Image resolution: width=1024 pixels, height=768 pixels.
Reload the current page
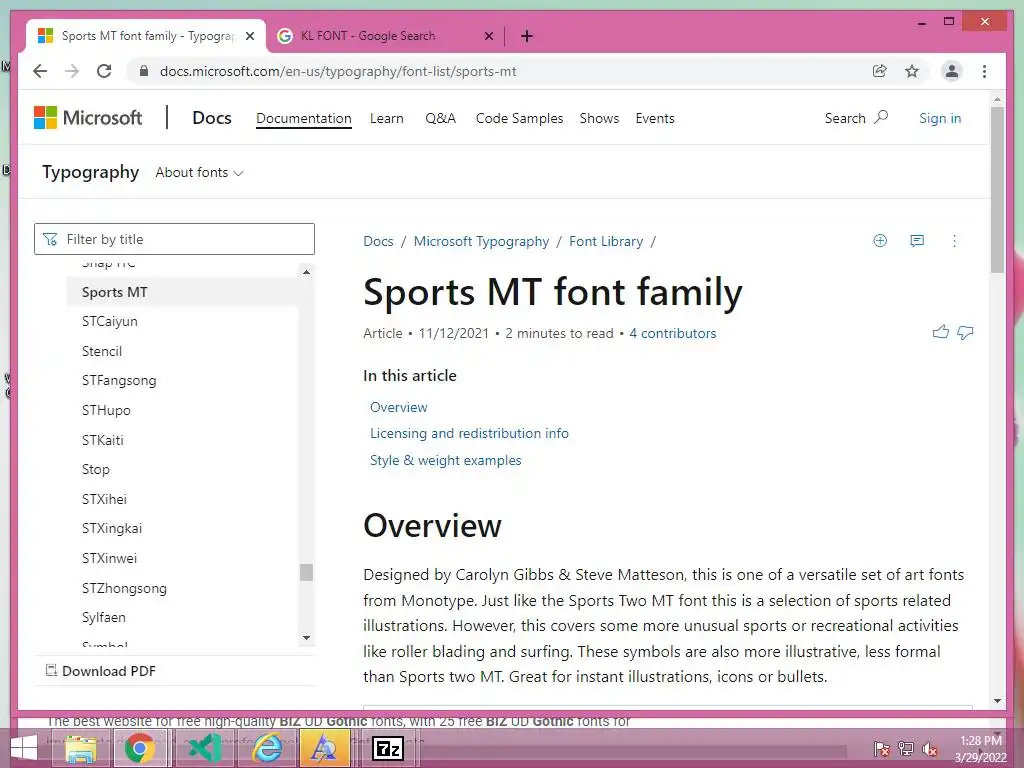coord(104,71)
